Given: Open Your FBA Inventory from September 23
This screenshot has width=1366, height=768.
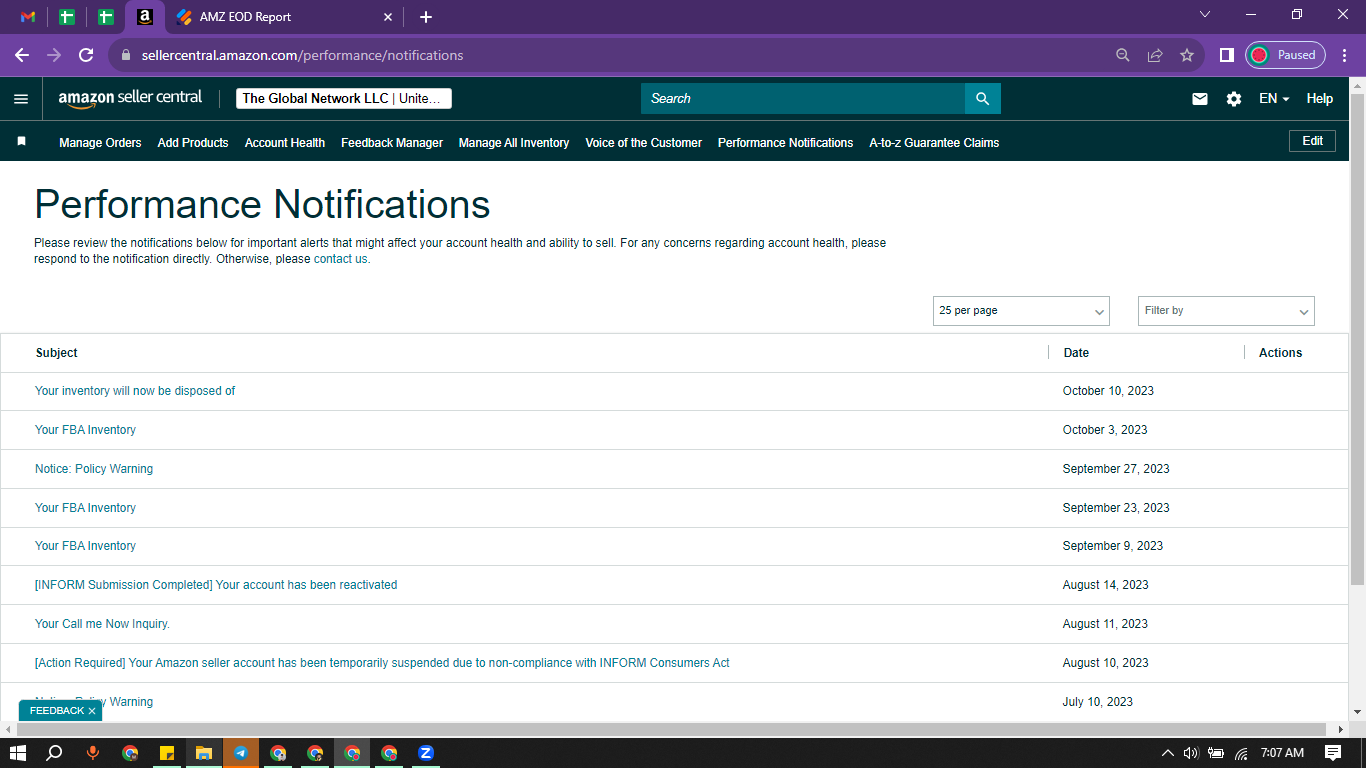Looking at the screenshot, I should click(x=85, y=508).
